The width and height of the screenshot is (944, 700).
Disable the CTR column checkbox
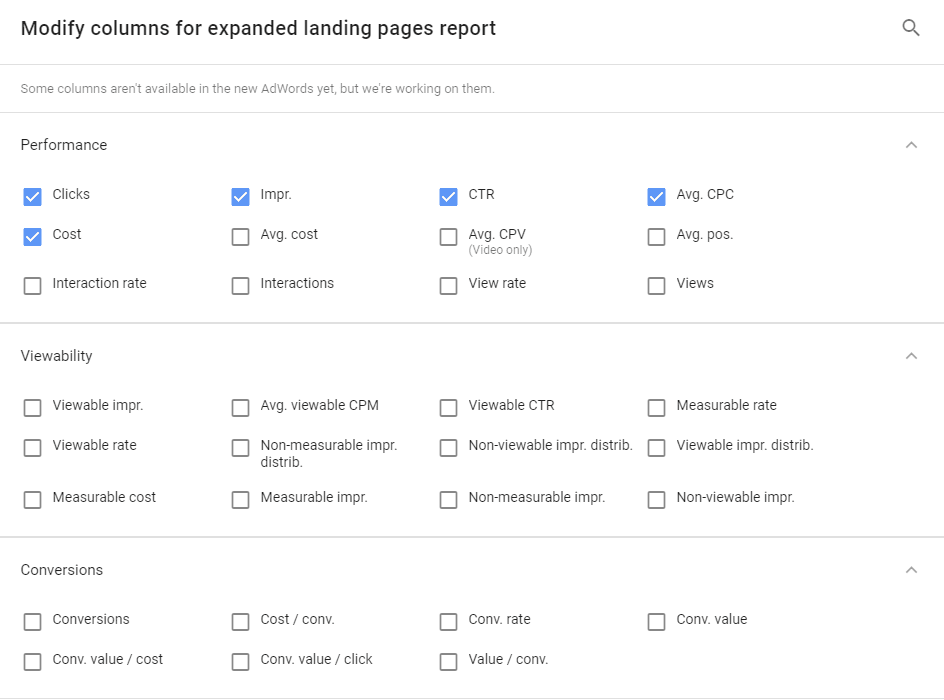point(449,197)
